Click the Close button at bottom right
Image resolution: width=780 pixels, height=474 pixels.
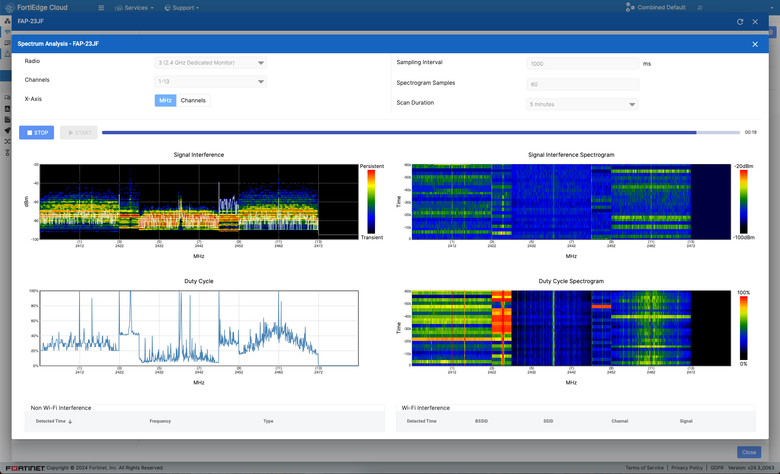(749, 452)
